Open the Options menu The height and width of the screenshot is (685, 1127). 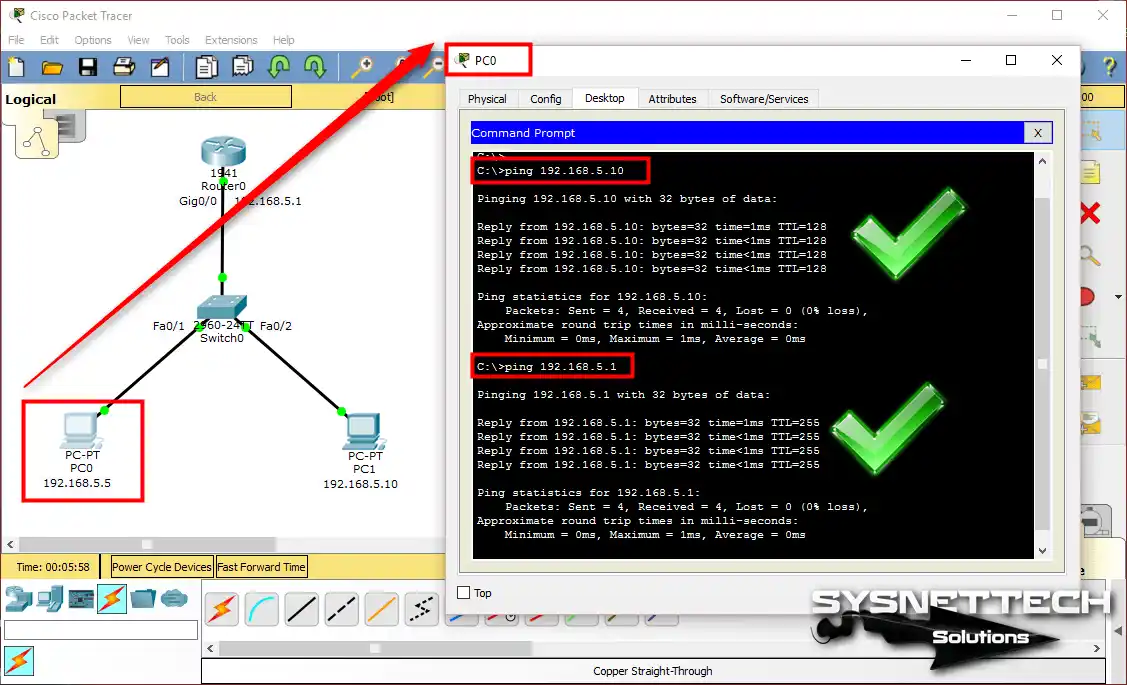click(x=93, y=40)
